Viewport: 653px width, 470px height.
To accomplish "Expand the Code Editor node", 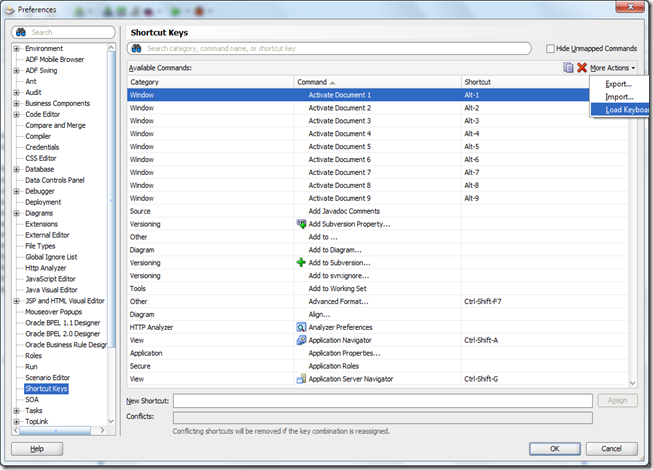I will 17,114.
